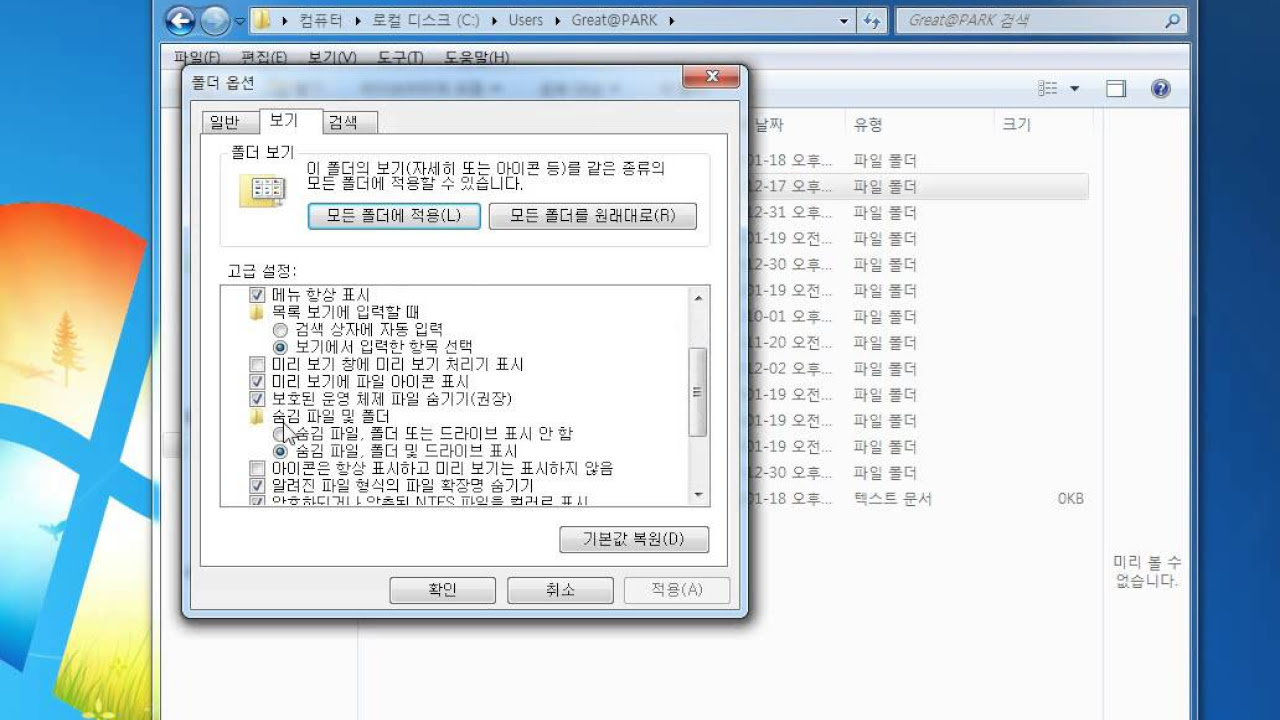Sort by 유형 column header
The image size is (1280, 720).
point(868,124)
